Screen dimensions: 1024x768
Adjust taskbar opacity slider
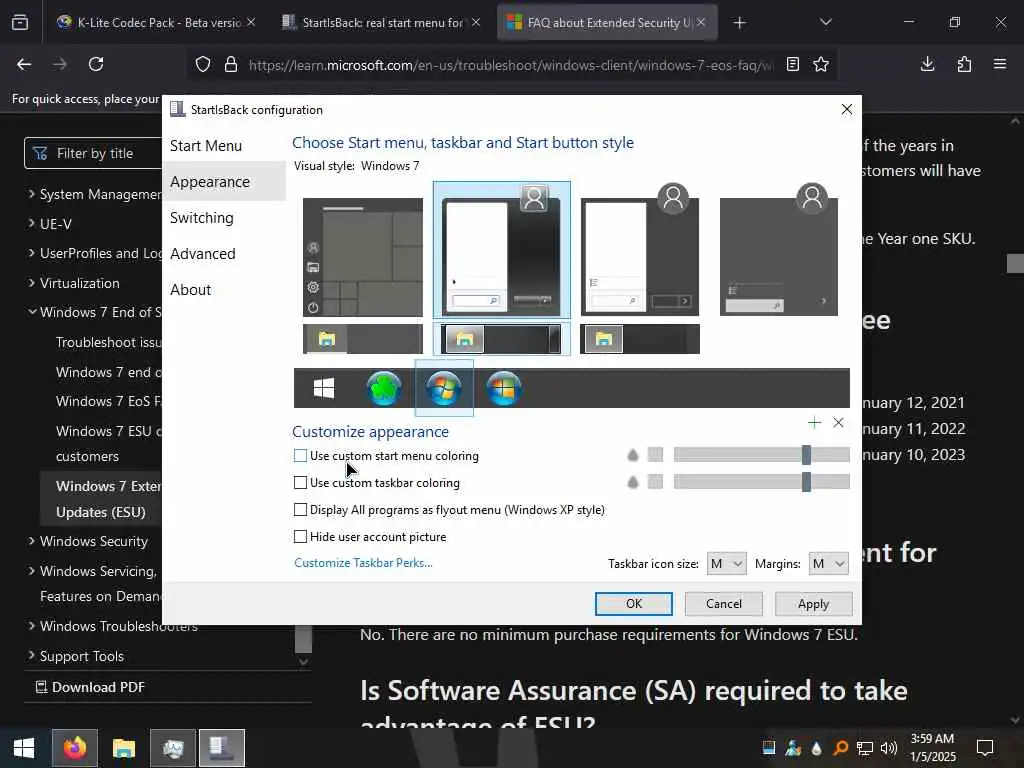click(761, 482)
